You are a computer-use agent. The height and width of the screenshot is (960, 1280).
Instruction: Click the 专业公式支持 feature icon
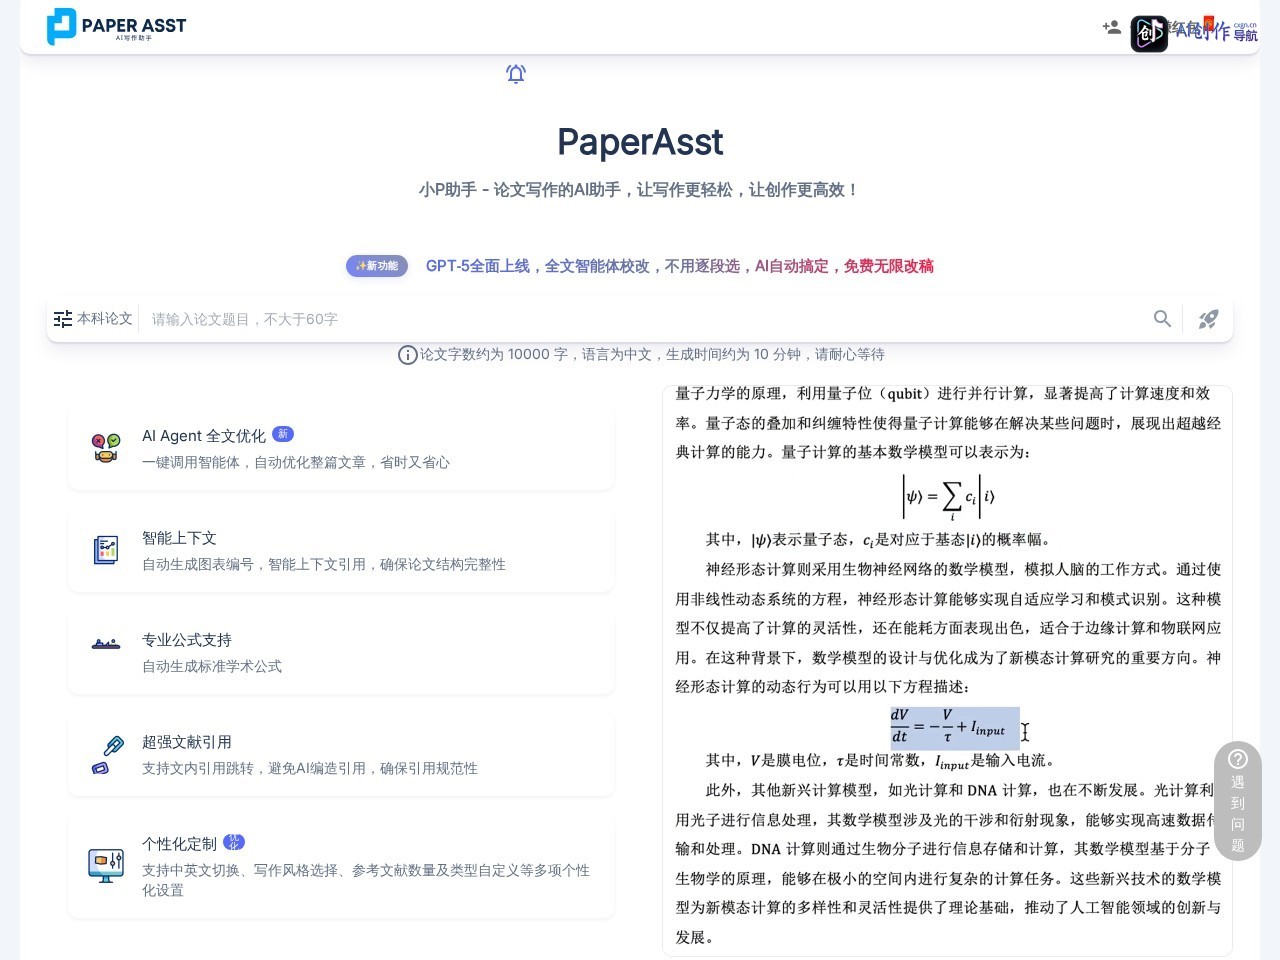coord(106,644)
